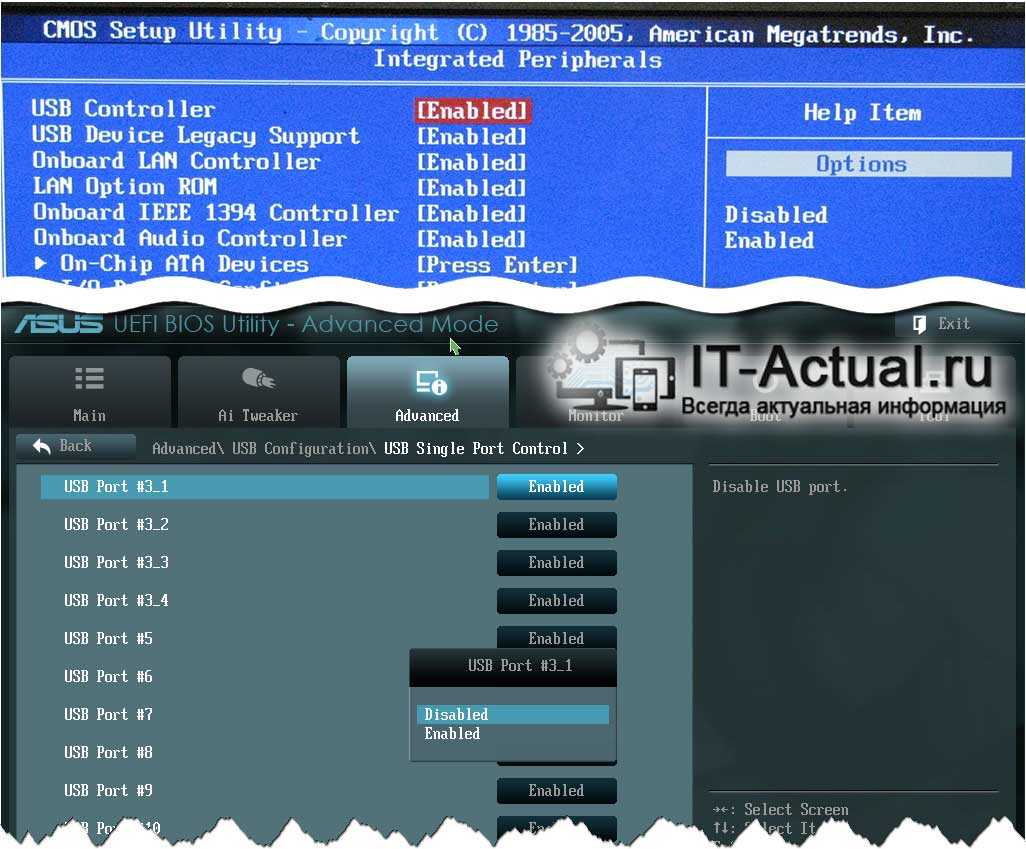
Task: Select Onboard Audio Controller Enabled value
Action: [472, 239]
